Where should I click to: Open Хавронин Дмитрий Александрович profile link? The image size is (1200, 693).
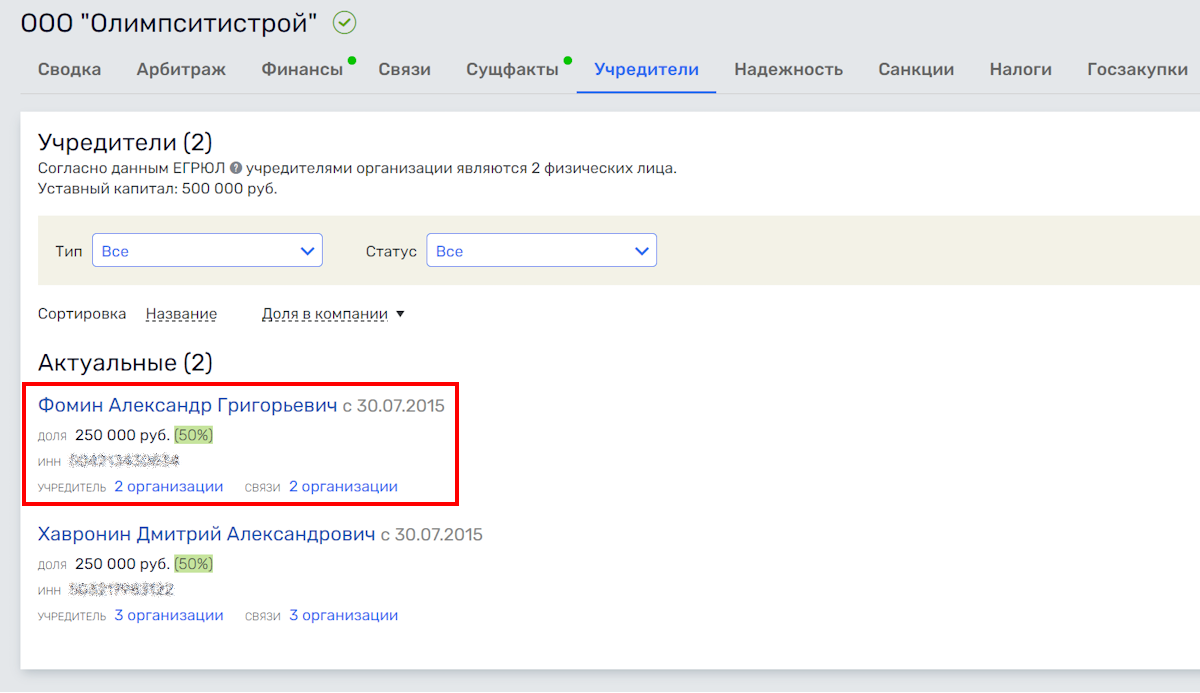click(206, 534)
